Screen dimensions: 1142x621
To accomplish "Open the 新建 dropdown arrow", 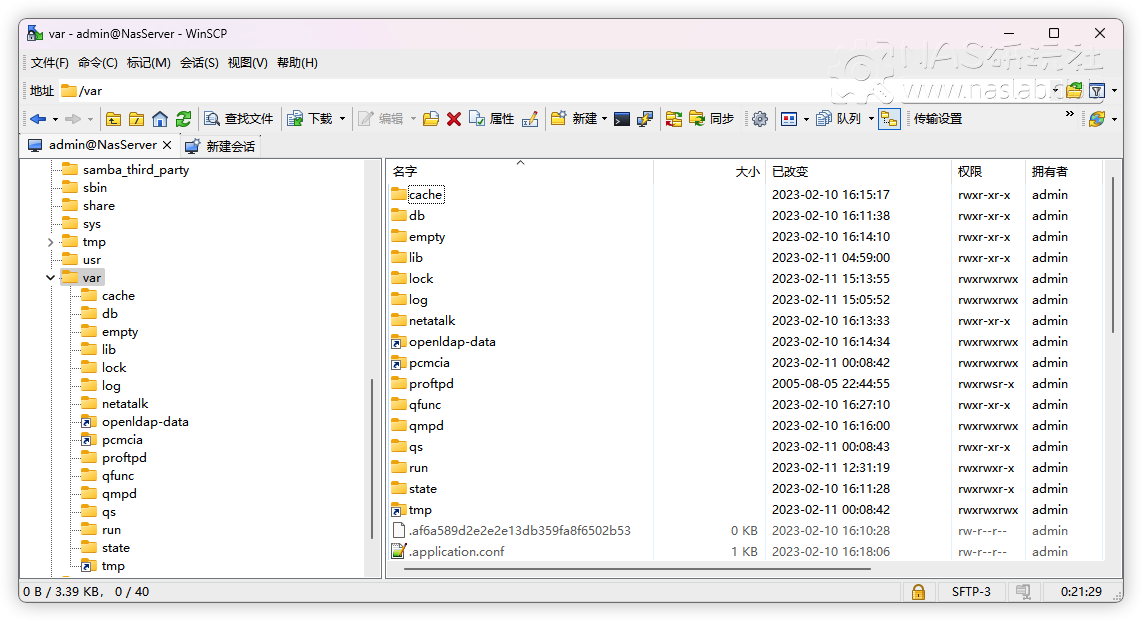I will (x=605, y=119).
